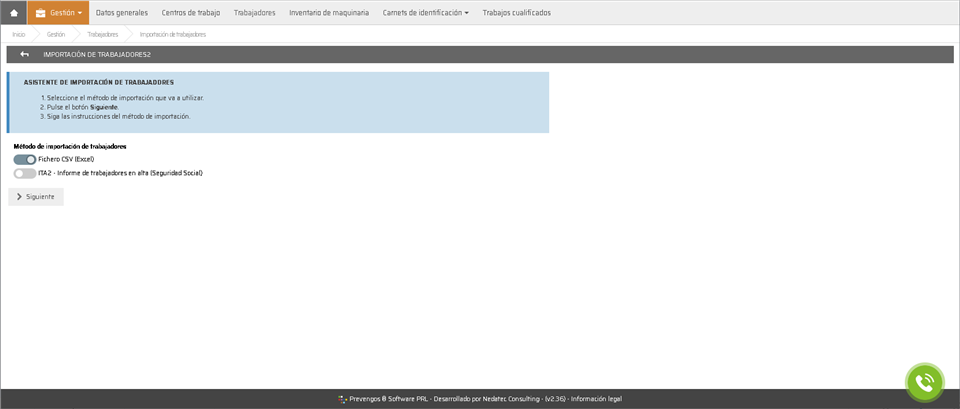Enable ITA2 Seguridad Social import switch
The image size is (960, 409).
(x=24, y=173)
